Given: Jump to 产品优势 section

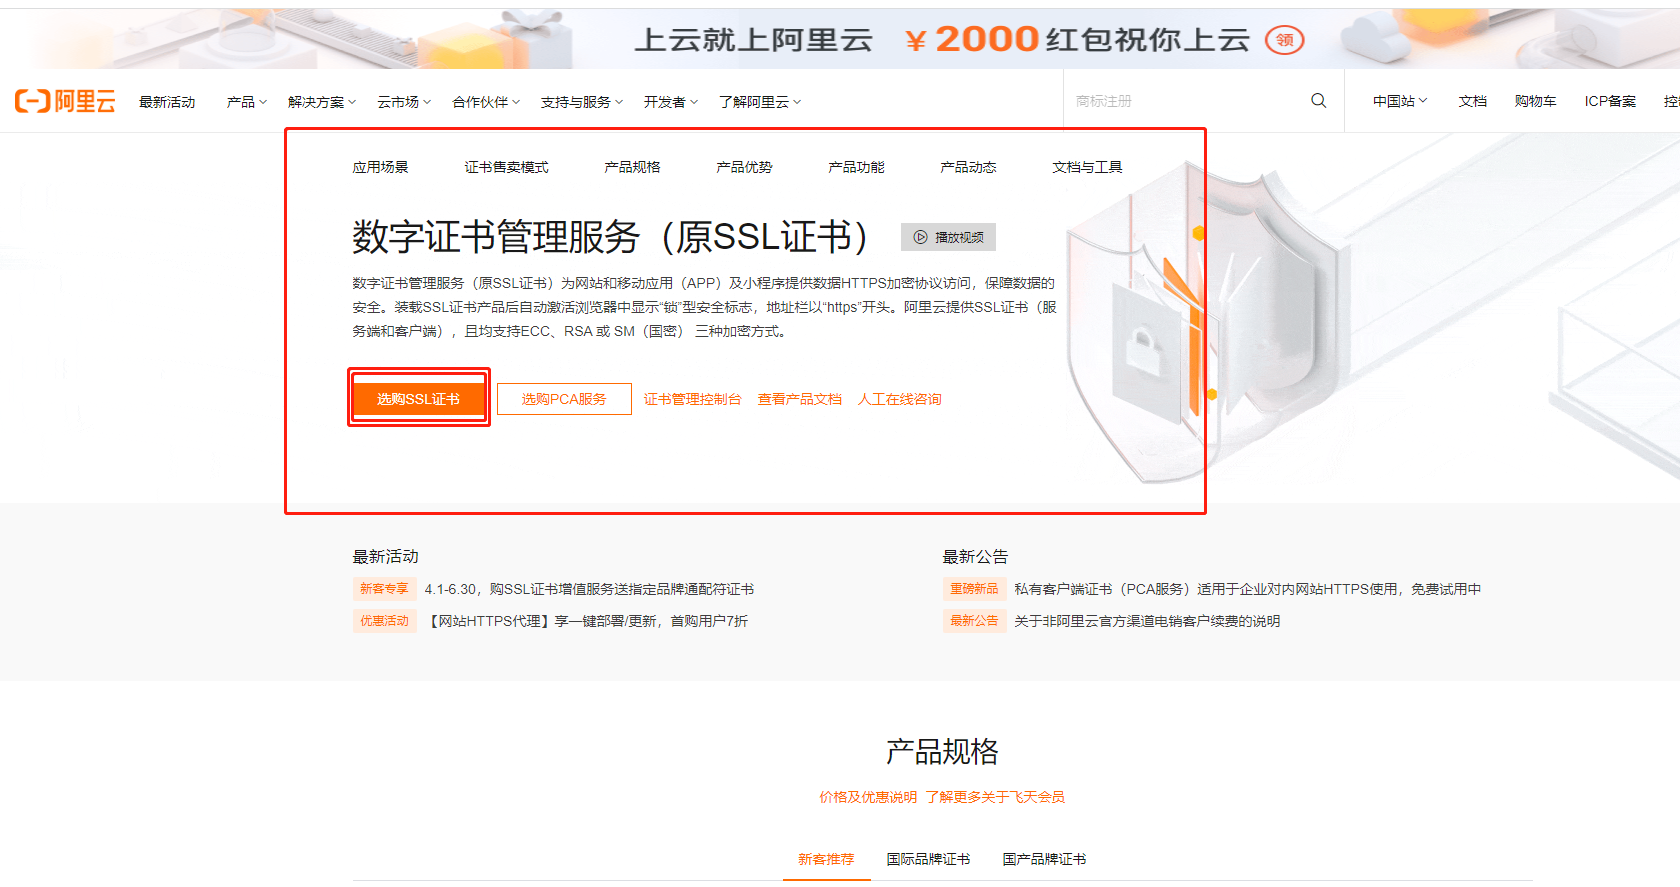Looking at the screenshot, I should pyautogui.click(x=744, y=167).
